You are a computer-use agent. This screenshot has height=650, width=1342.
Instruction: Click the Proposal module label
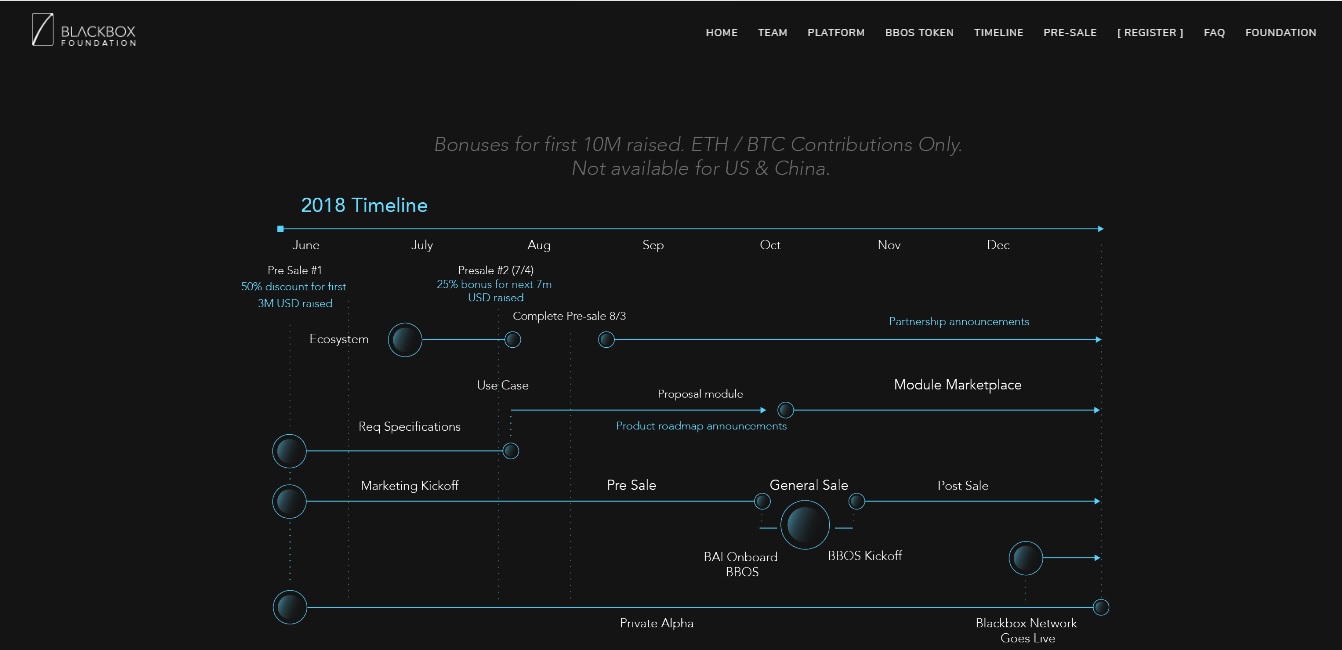[700, 394]
